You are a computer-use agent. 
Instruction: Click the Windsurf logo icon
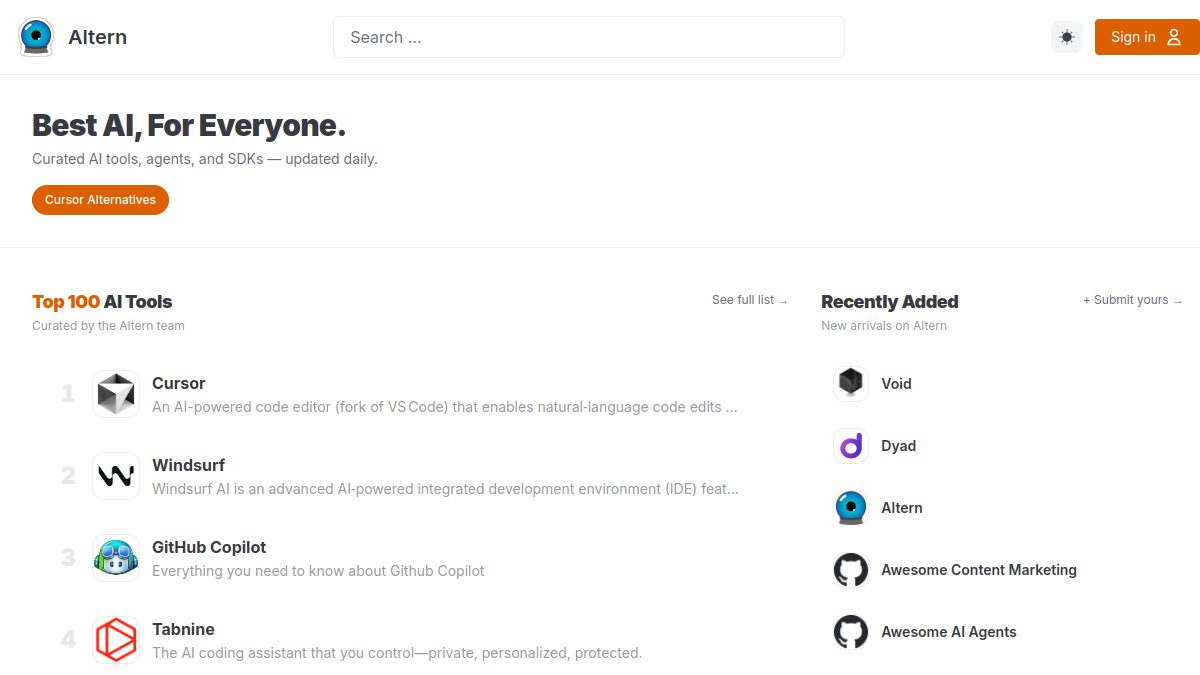coord(116,476)
